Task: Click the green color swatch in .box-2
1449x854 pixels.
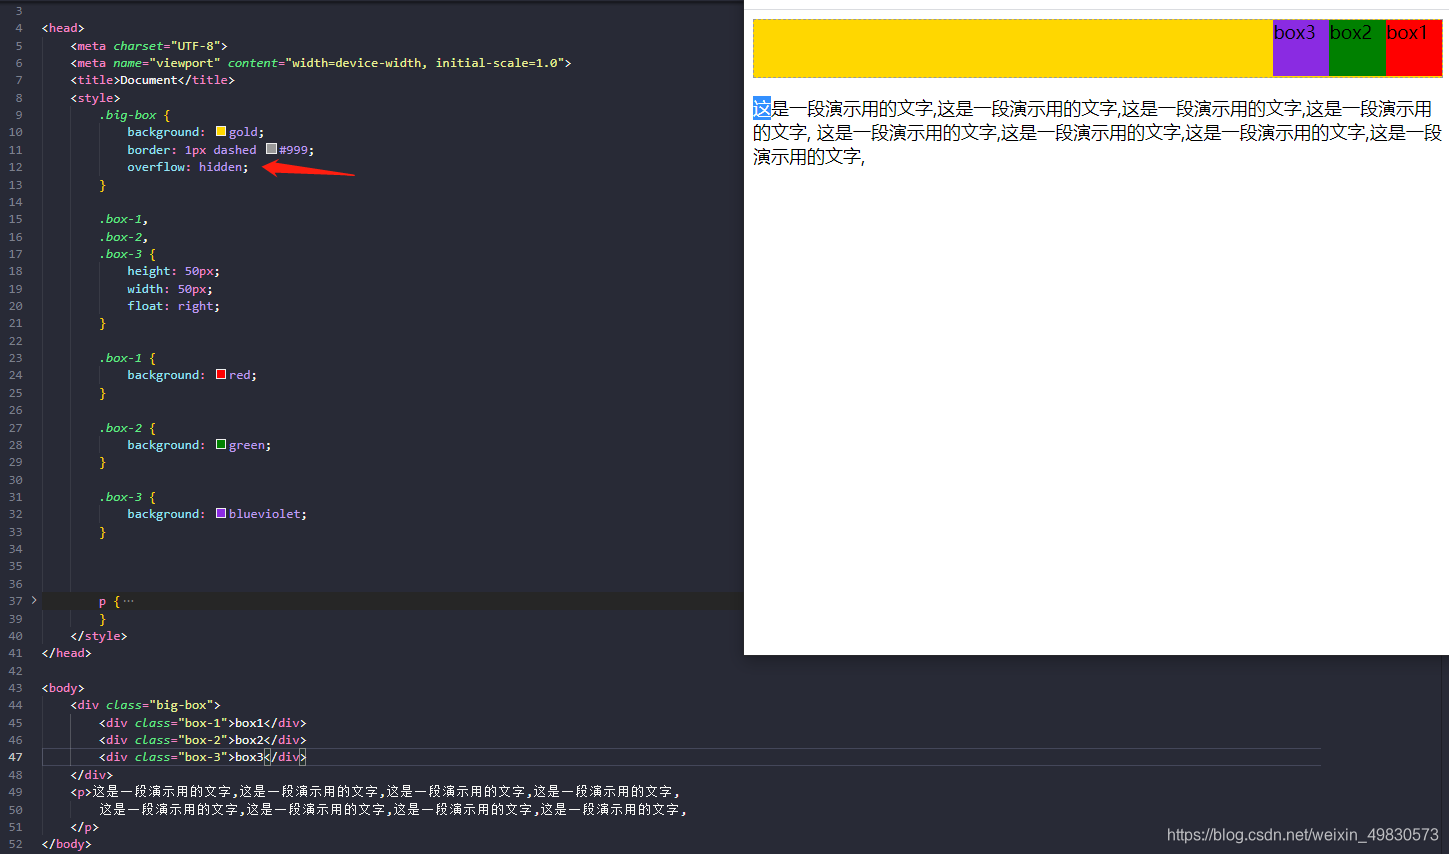Action: click(x=221, y=445)
